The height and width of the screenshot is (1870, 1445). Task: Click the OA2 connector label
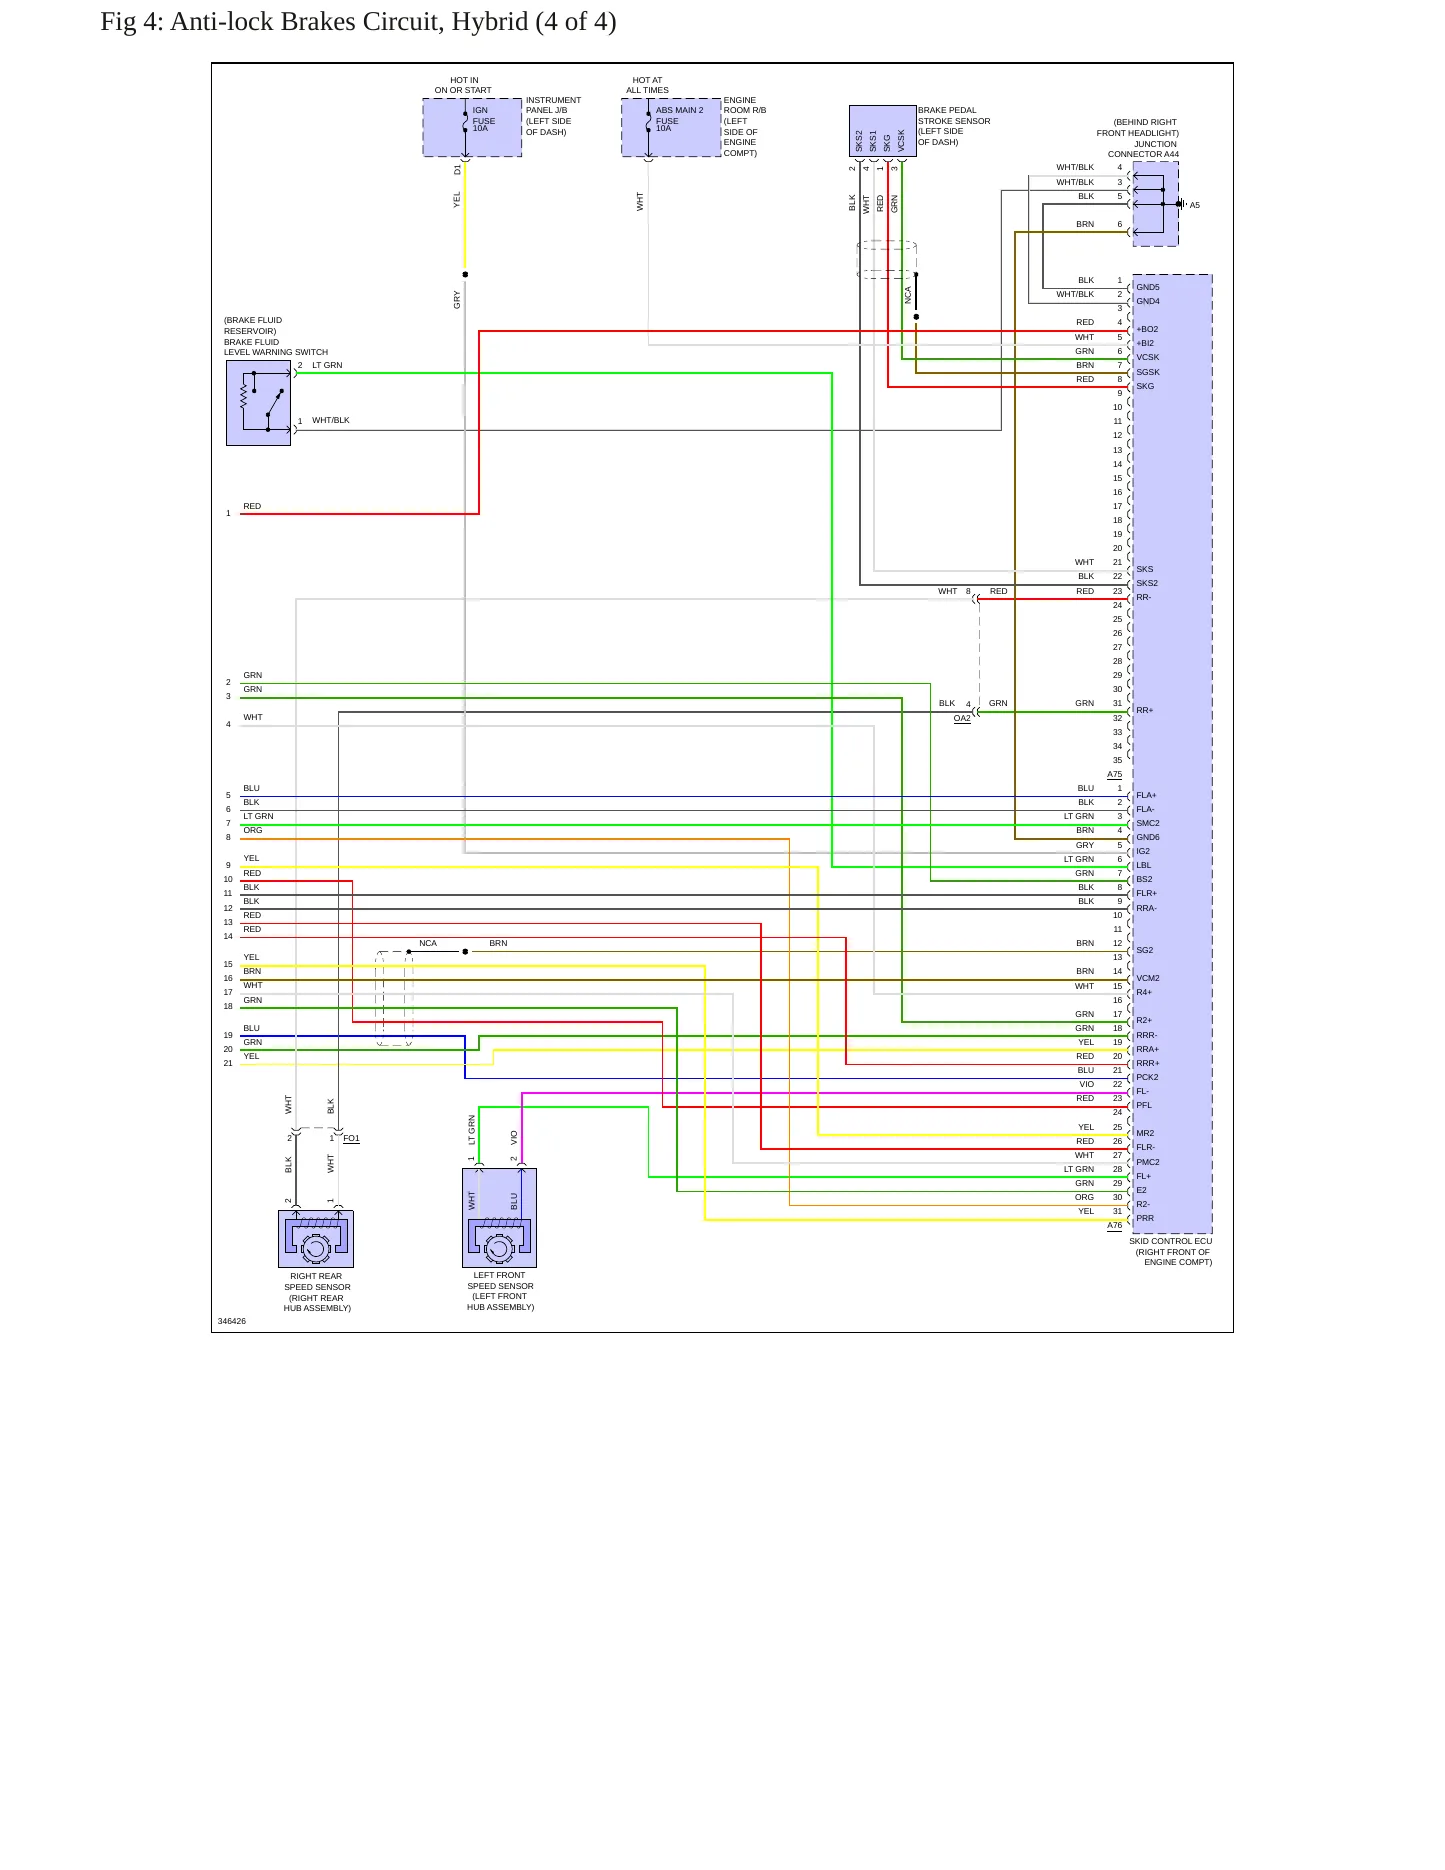[x=962, y=718]
